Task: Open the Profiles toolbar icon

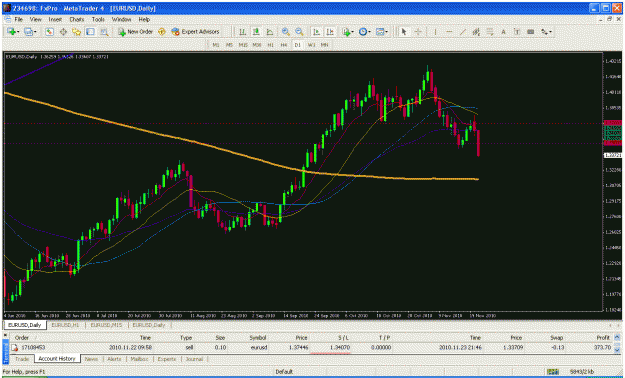Action: click(x=28, y=32)
